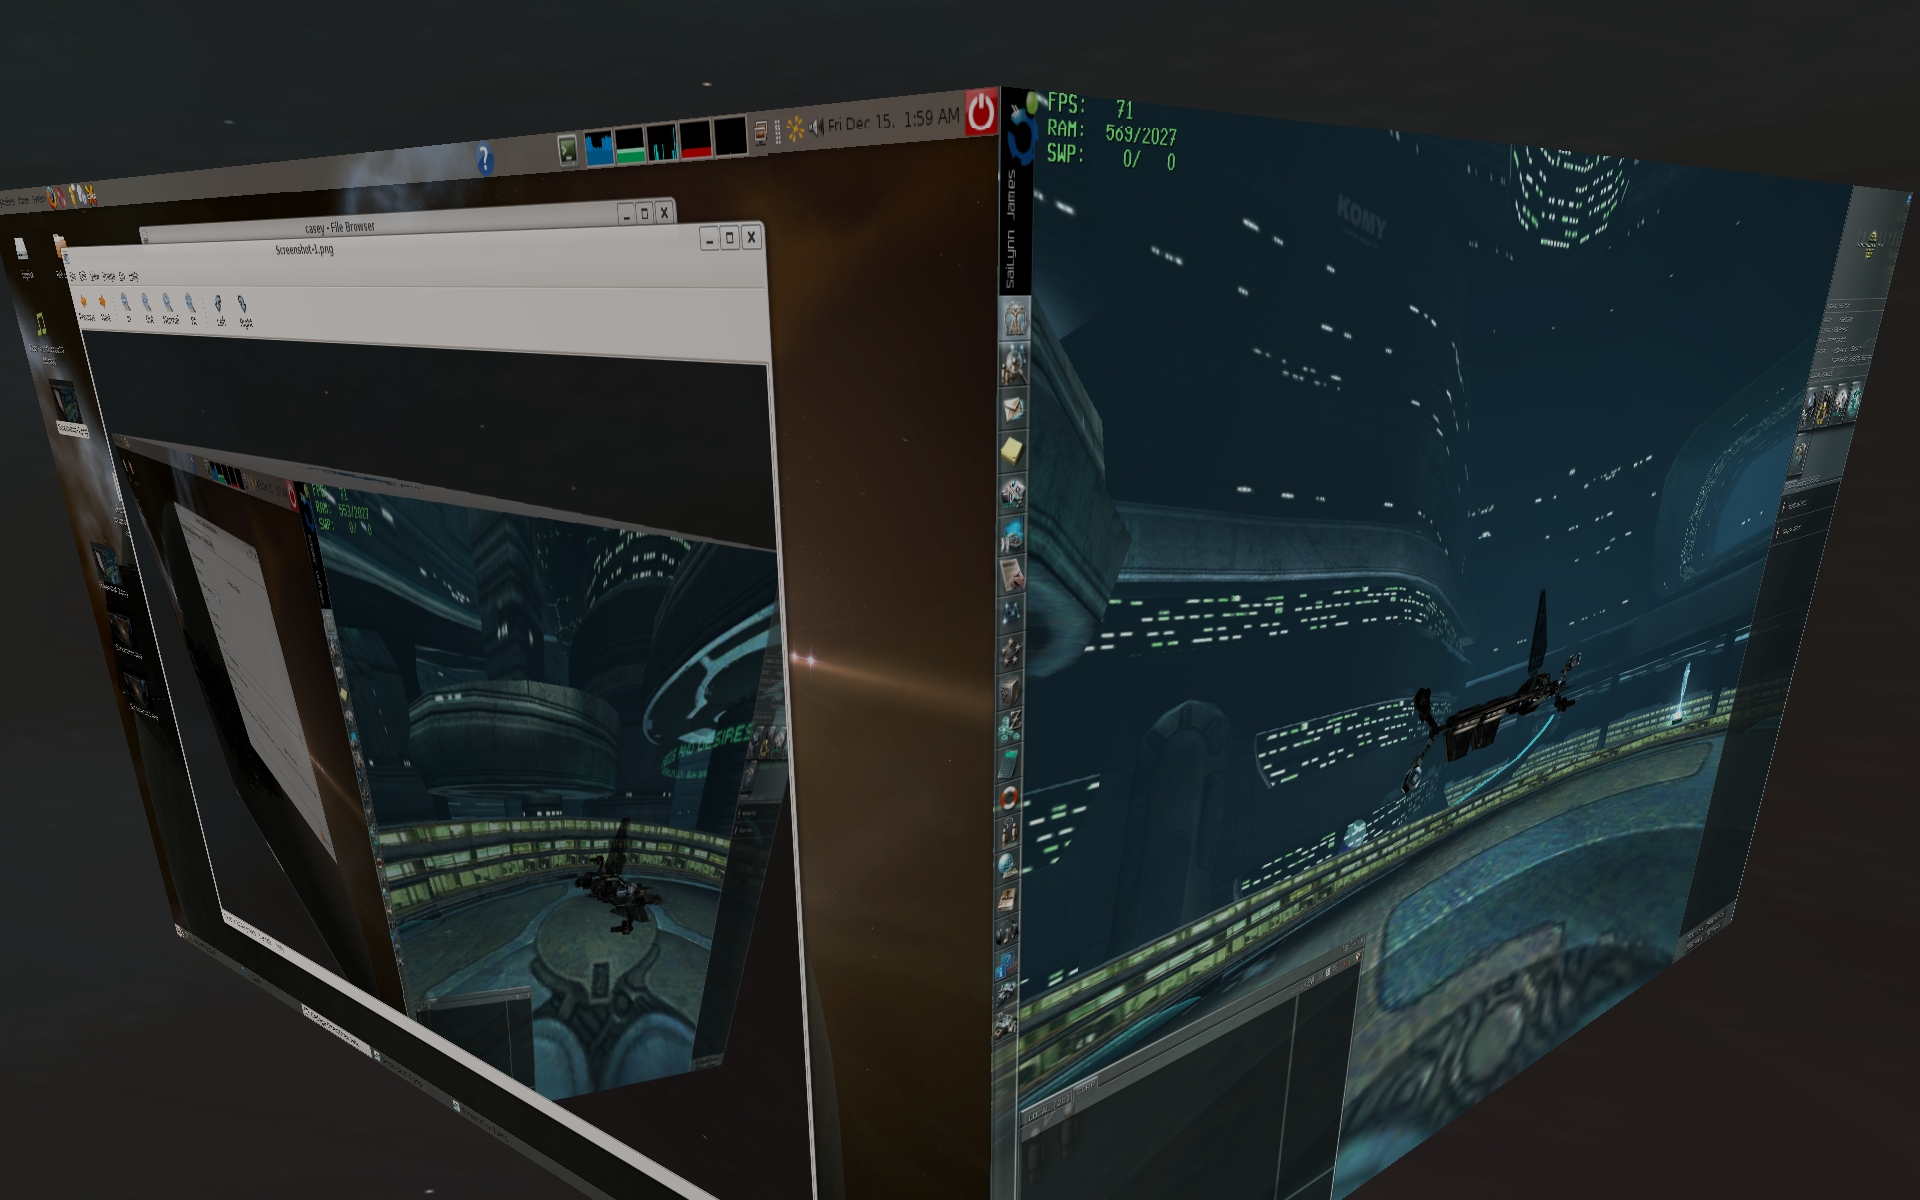This screenshot has height=1200, width=1920.
Task: Click the blue help question-mark icon
Action: pos(484,159)
